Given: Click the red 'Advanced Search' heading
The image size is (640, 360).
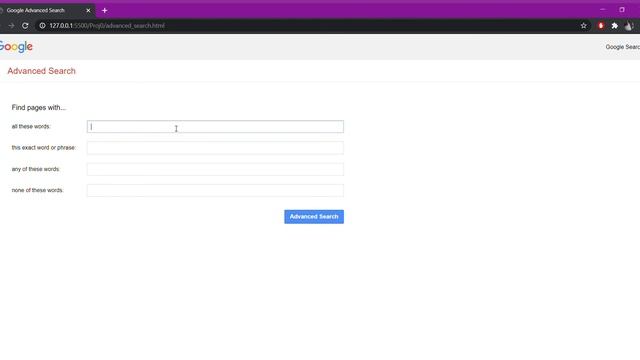Looking at the screenshot, I should tap(42, 71).
